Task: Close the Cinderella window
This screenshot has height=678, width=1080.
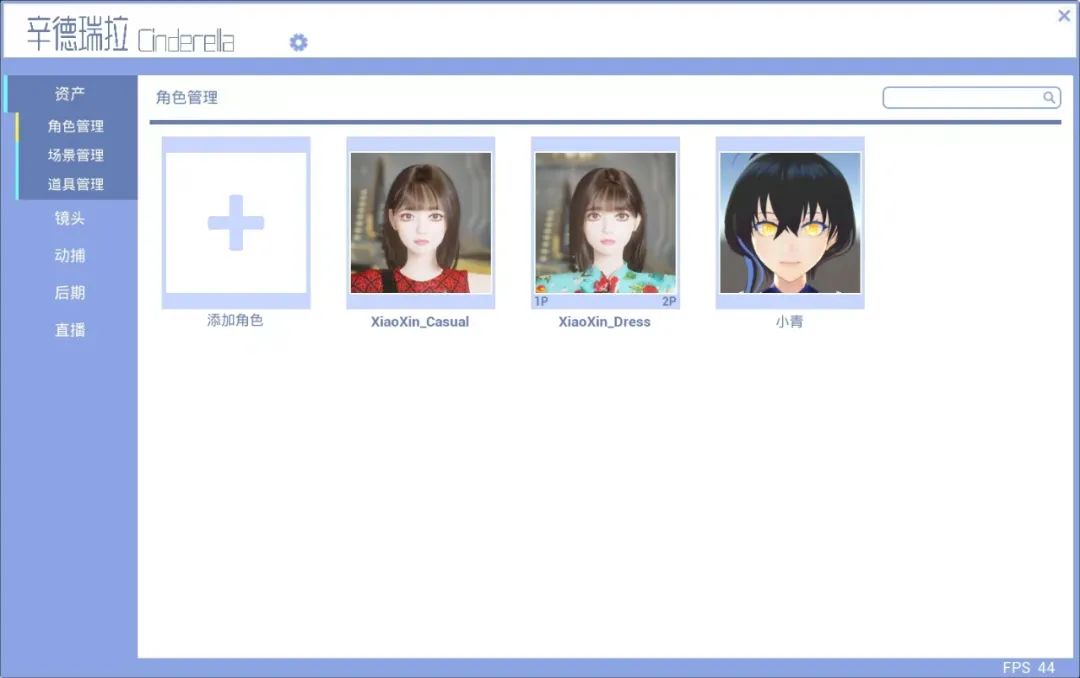Action: tap(1064, 15)
